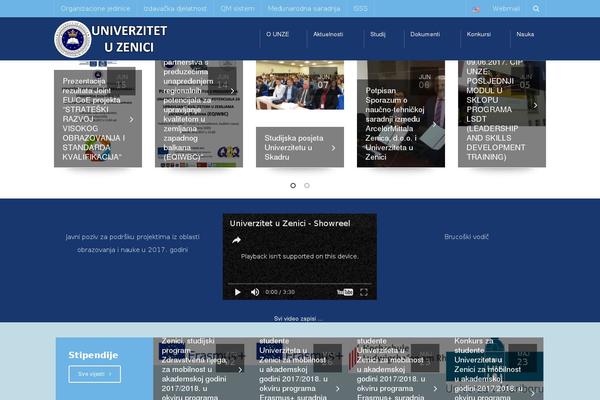
Task: Click the arrow on the EQIWBC news card
Action: click(x=232, y=91)
